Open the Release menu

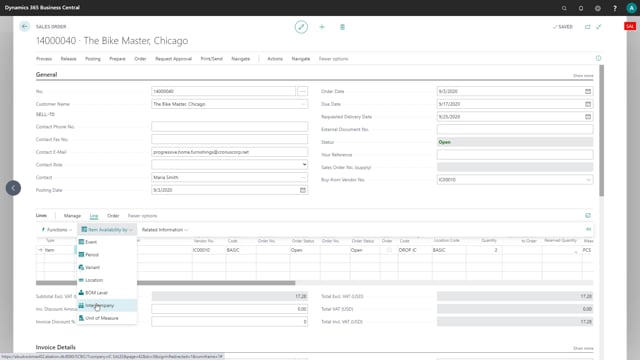pyautogui.click(x=68, y=59)
